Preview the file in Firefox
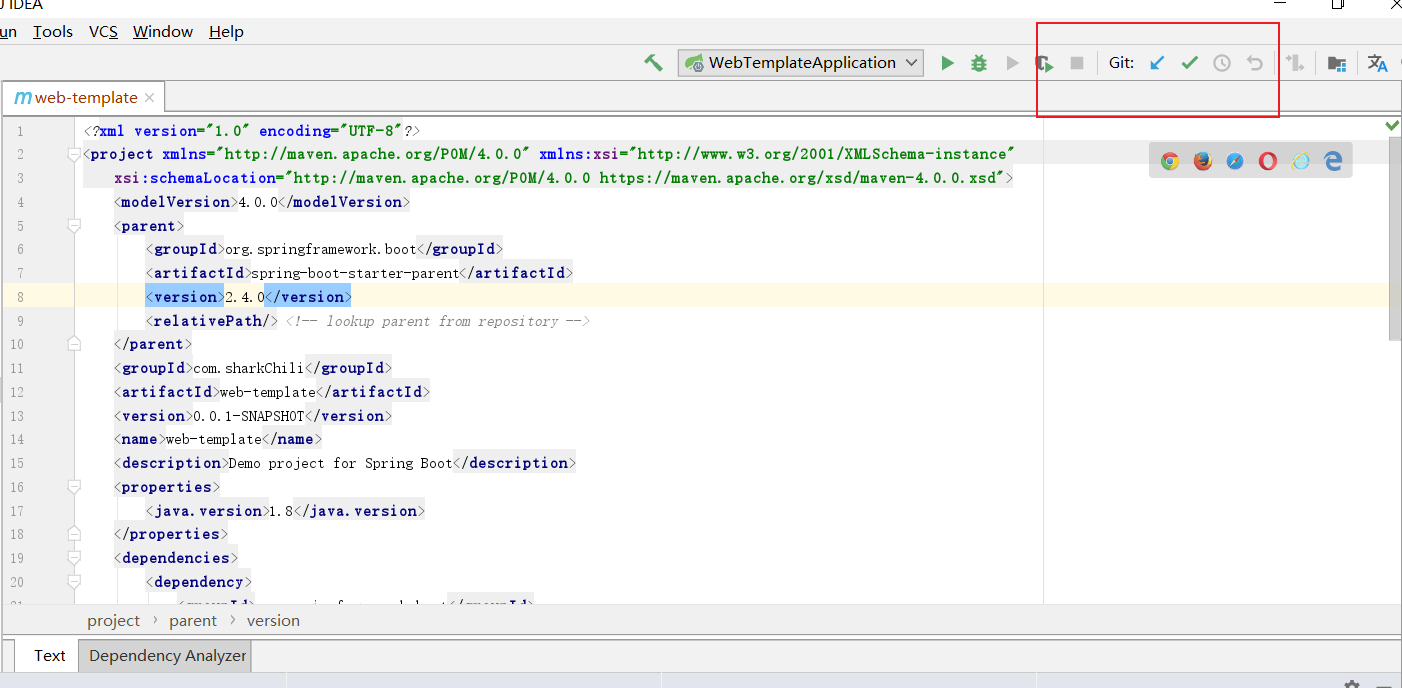The width and height of the screenshot is (1402, 688). click(x=1203, y=161)
